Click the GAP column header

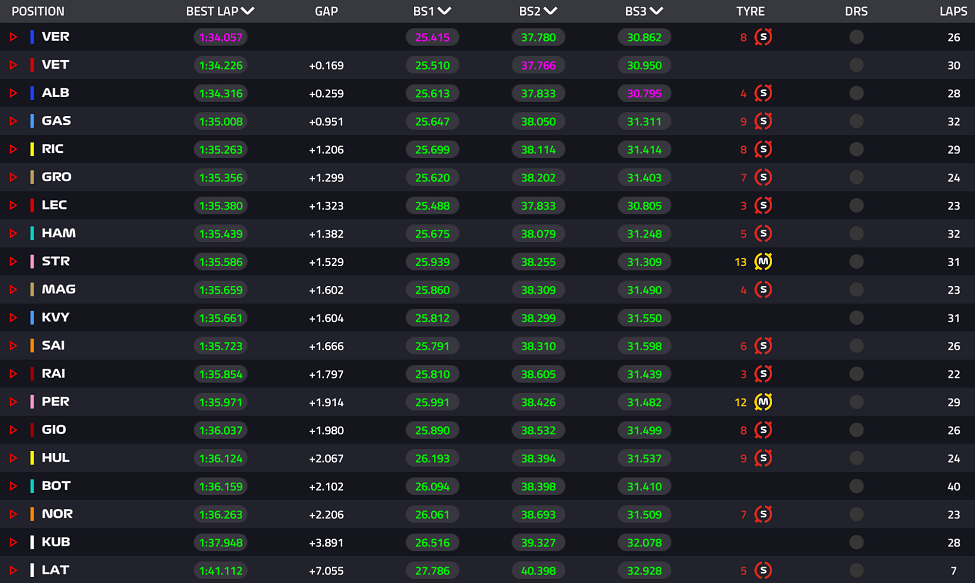(326, 11)
